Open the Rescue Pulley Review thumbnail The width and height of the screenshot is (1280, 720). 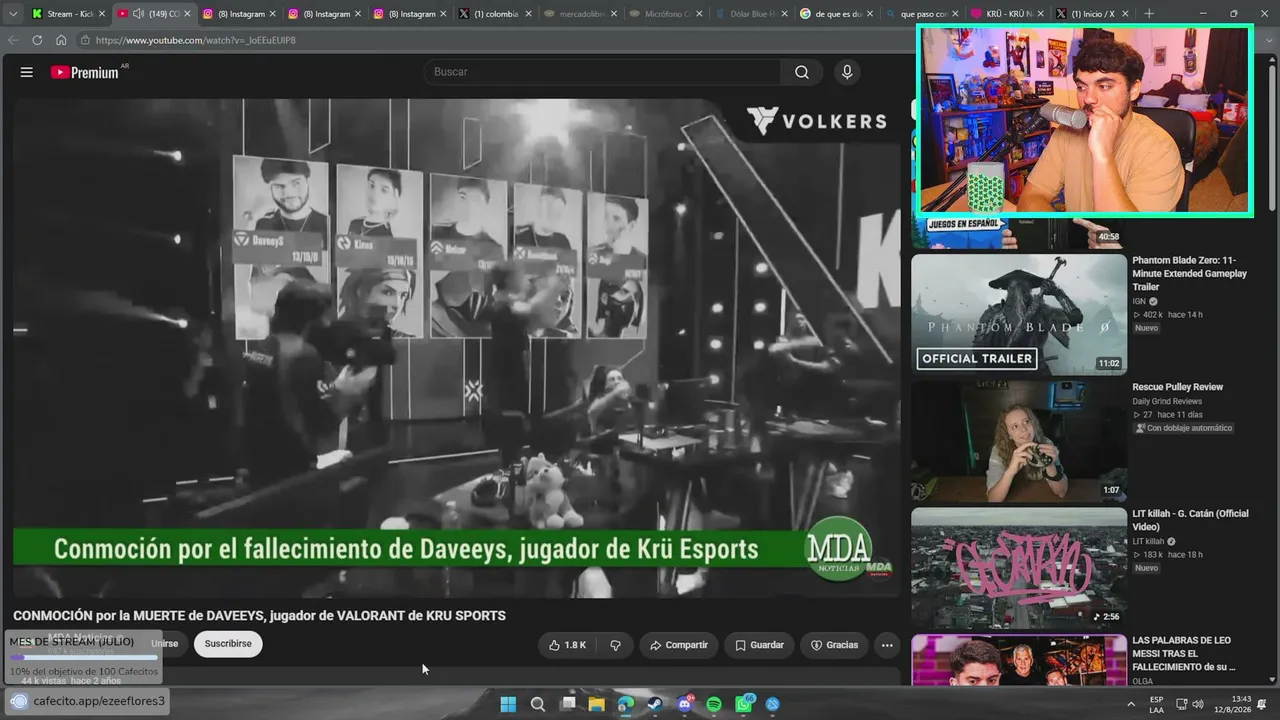(x=1019, y=441)
